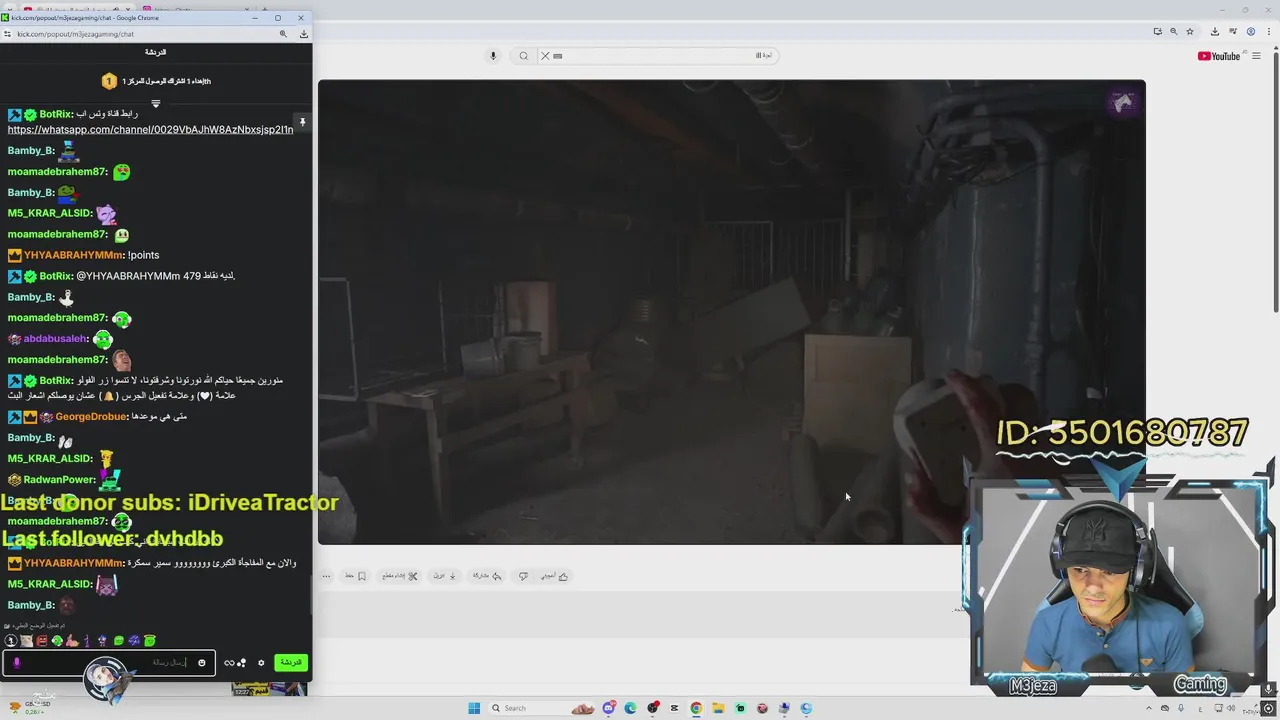Open chat settings gear icon

(261, 663)
